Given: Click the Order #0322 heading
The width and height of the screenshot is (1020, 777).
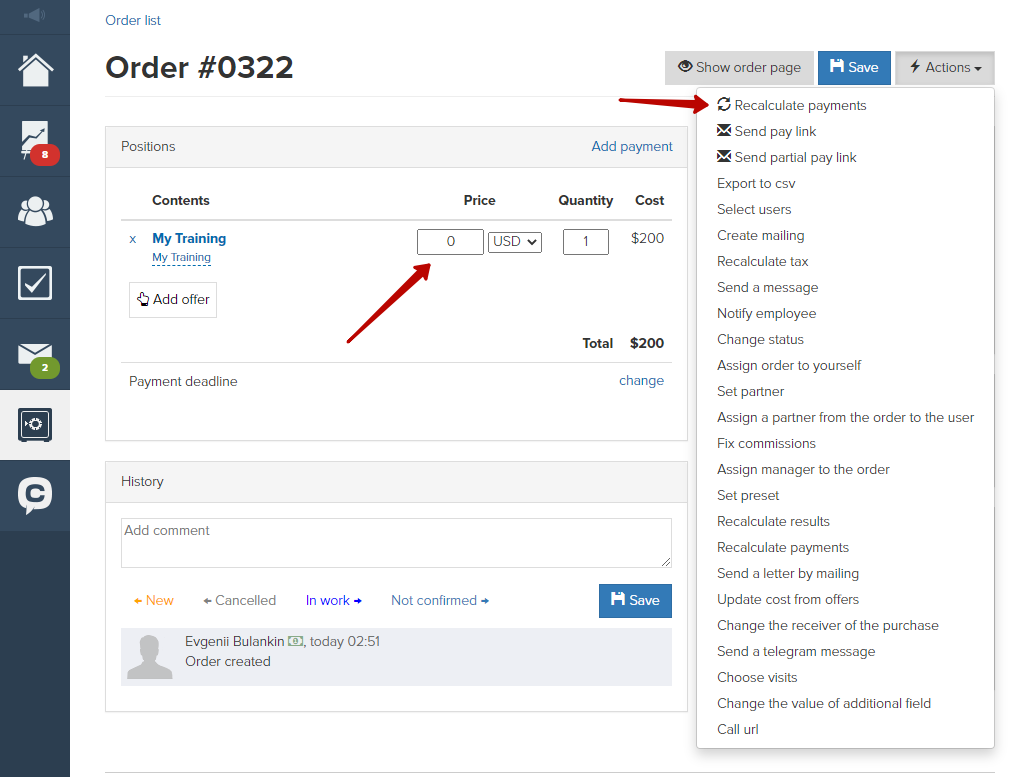Looking at the screenshot, I should coord(199,68).
